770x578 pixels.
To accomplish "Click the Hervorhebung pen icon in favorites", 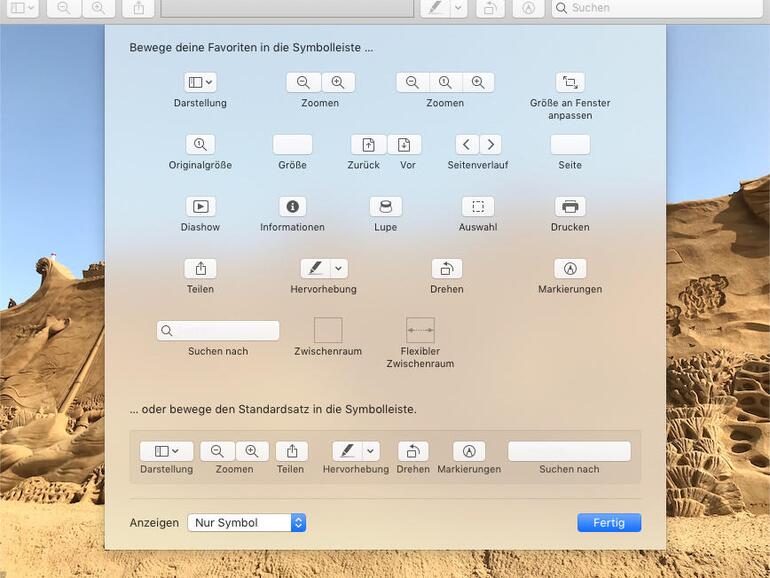I will [x=315, y=269].
